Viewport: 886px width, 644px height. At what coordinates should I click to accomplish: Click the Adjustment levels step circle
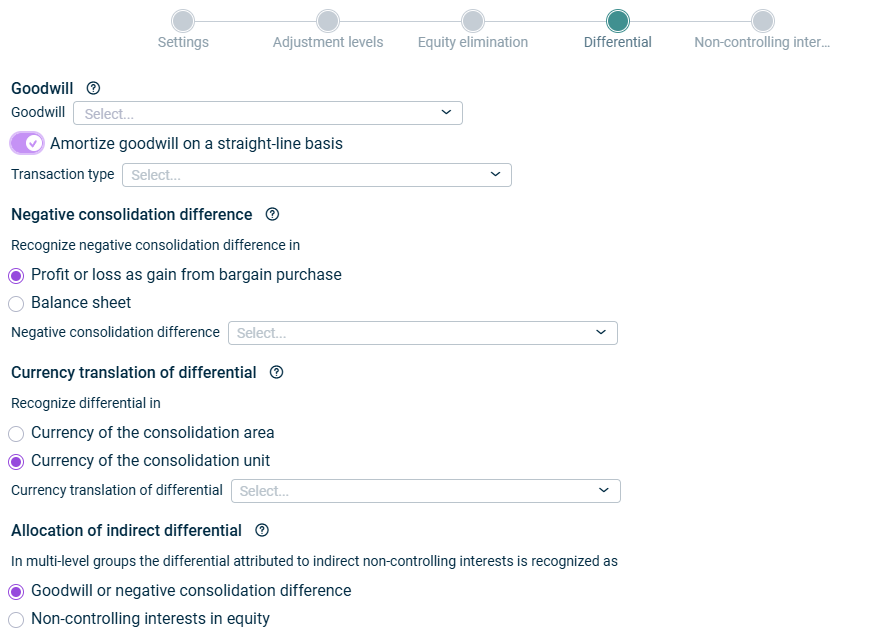[x=328, y=21]
